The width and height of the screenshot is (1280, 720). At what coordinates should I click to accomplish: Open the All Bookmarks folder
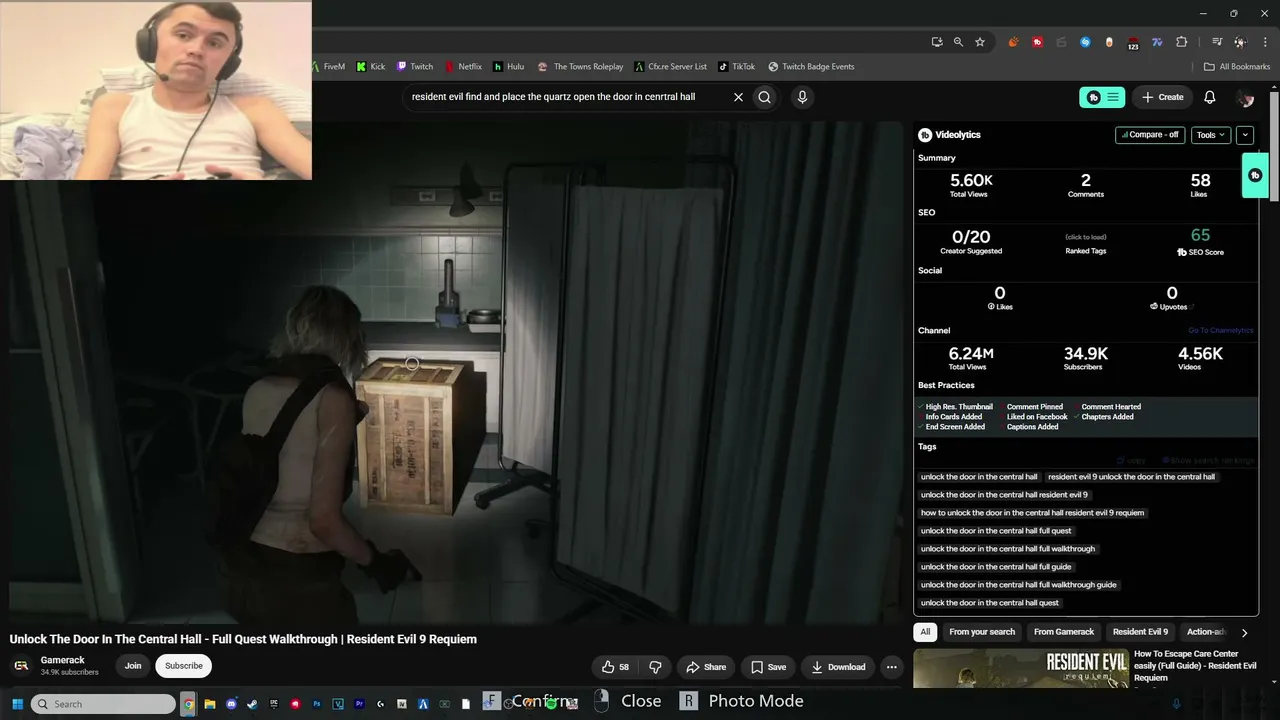tap(1237, 67)
